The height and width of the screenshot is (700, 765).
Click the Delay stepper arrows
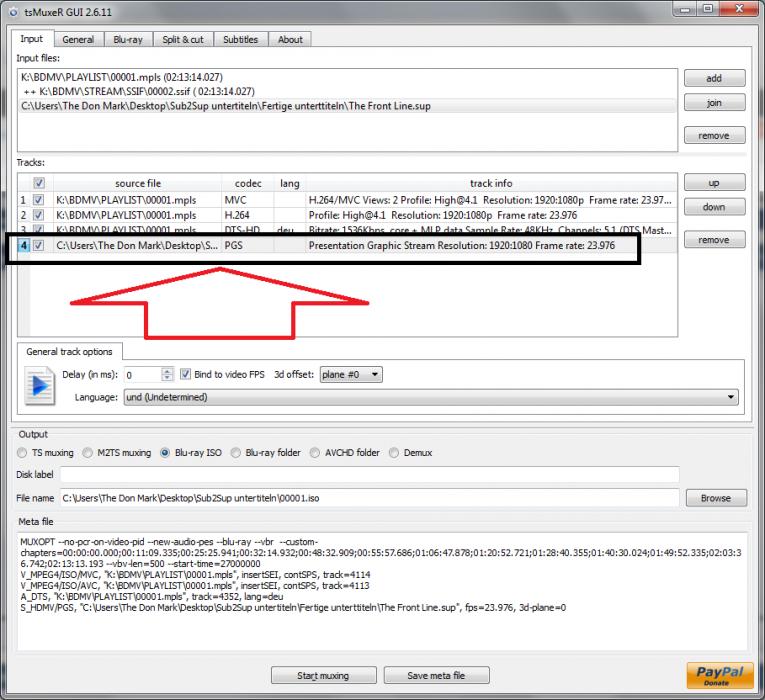(167, 375)
